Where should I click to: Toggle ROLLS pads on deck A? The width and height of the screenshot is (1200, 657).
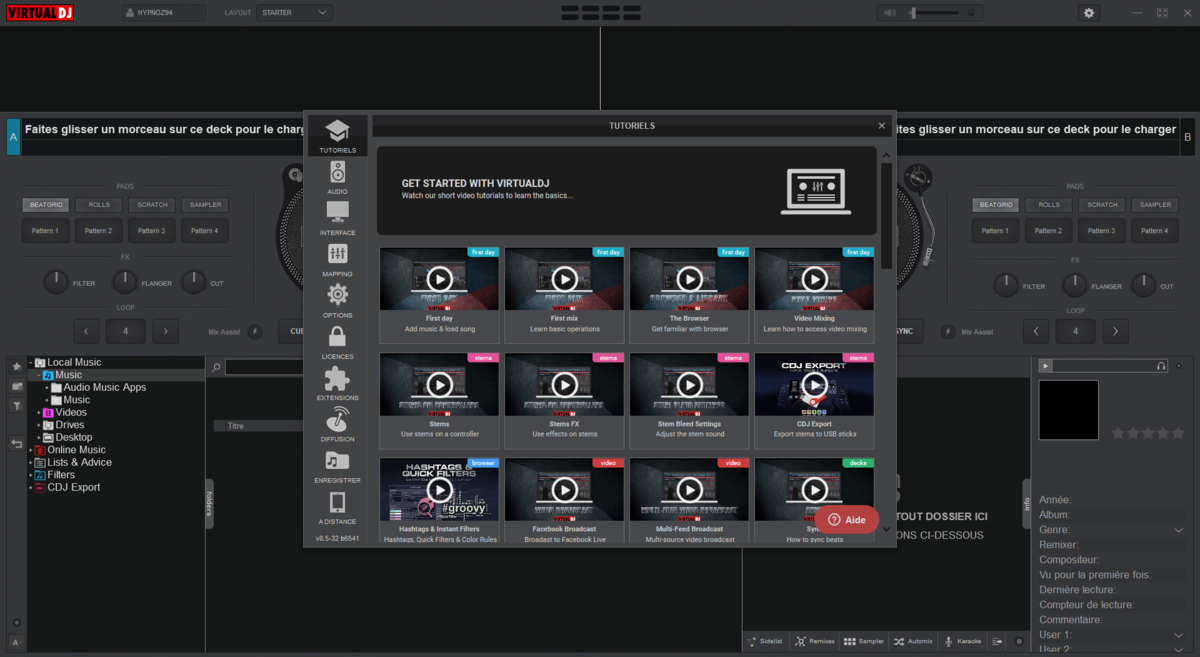pos(98,205)
